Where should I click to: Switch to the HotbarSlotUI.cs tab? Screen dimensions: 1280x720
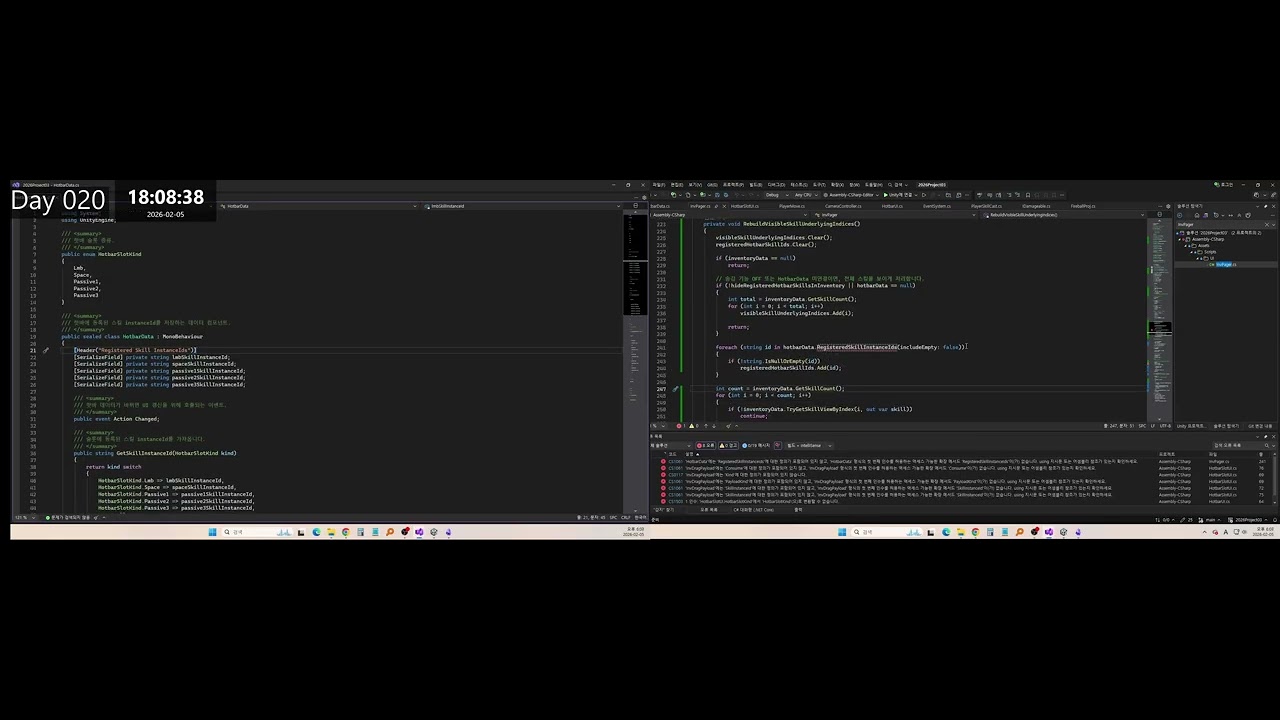tap(745, 206)
